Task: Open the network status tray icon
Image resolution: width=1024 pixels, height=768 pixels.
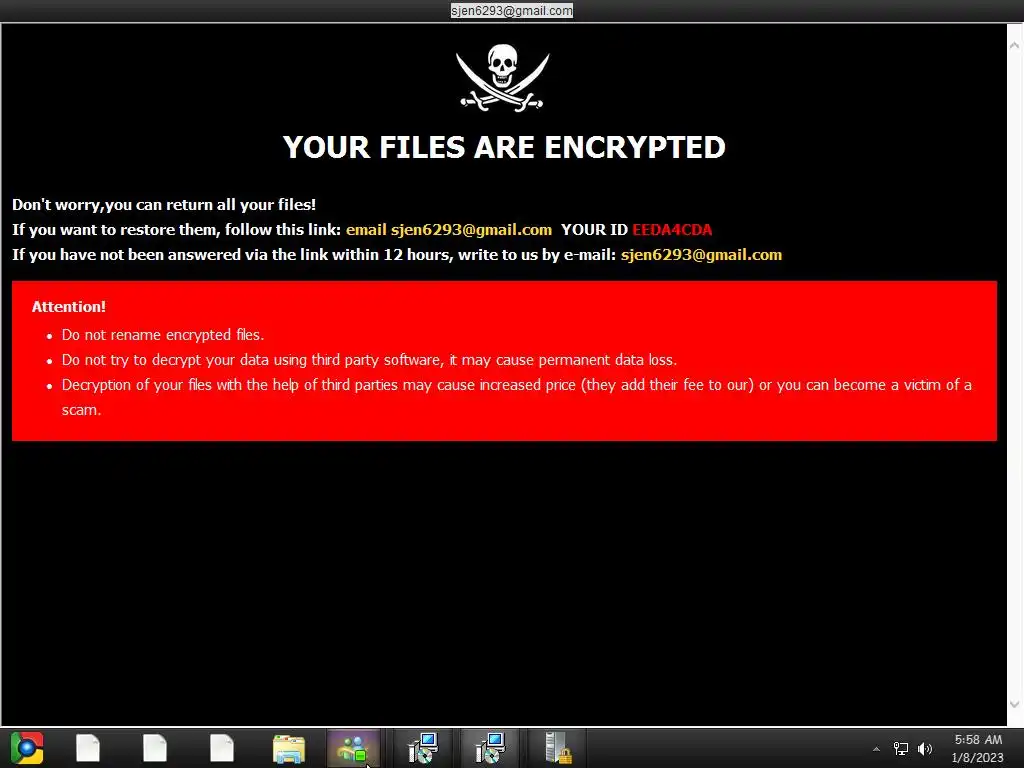Action: pos(901,748)
